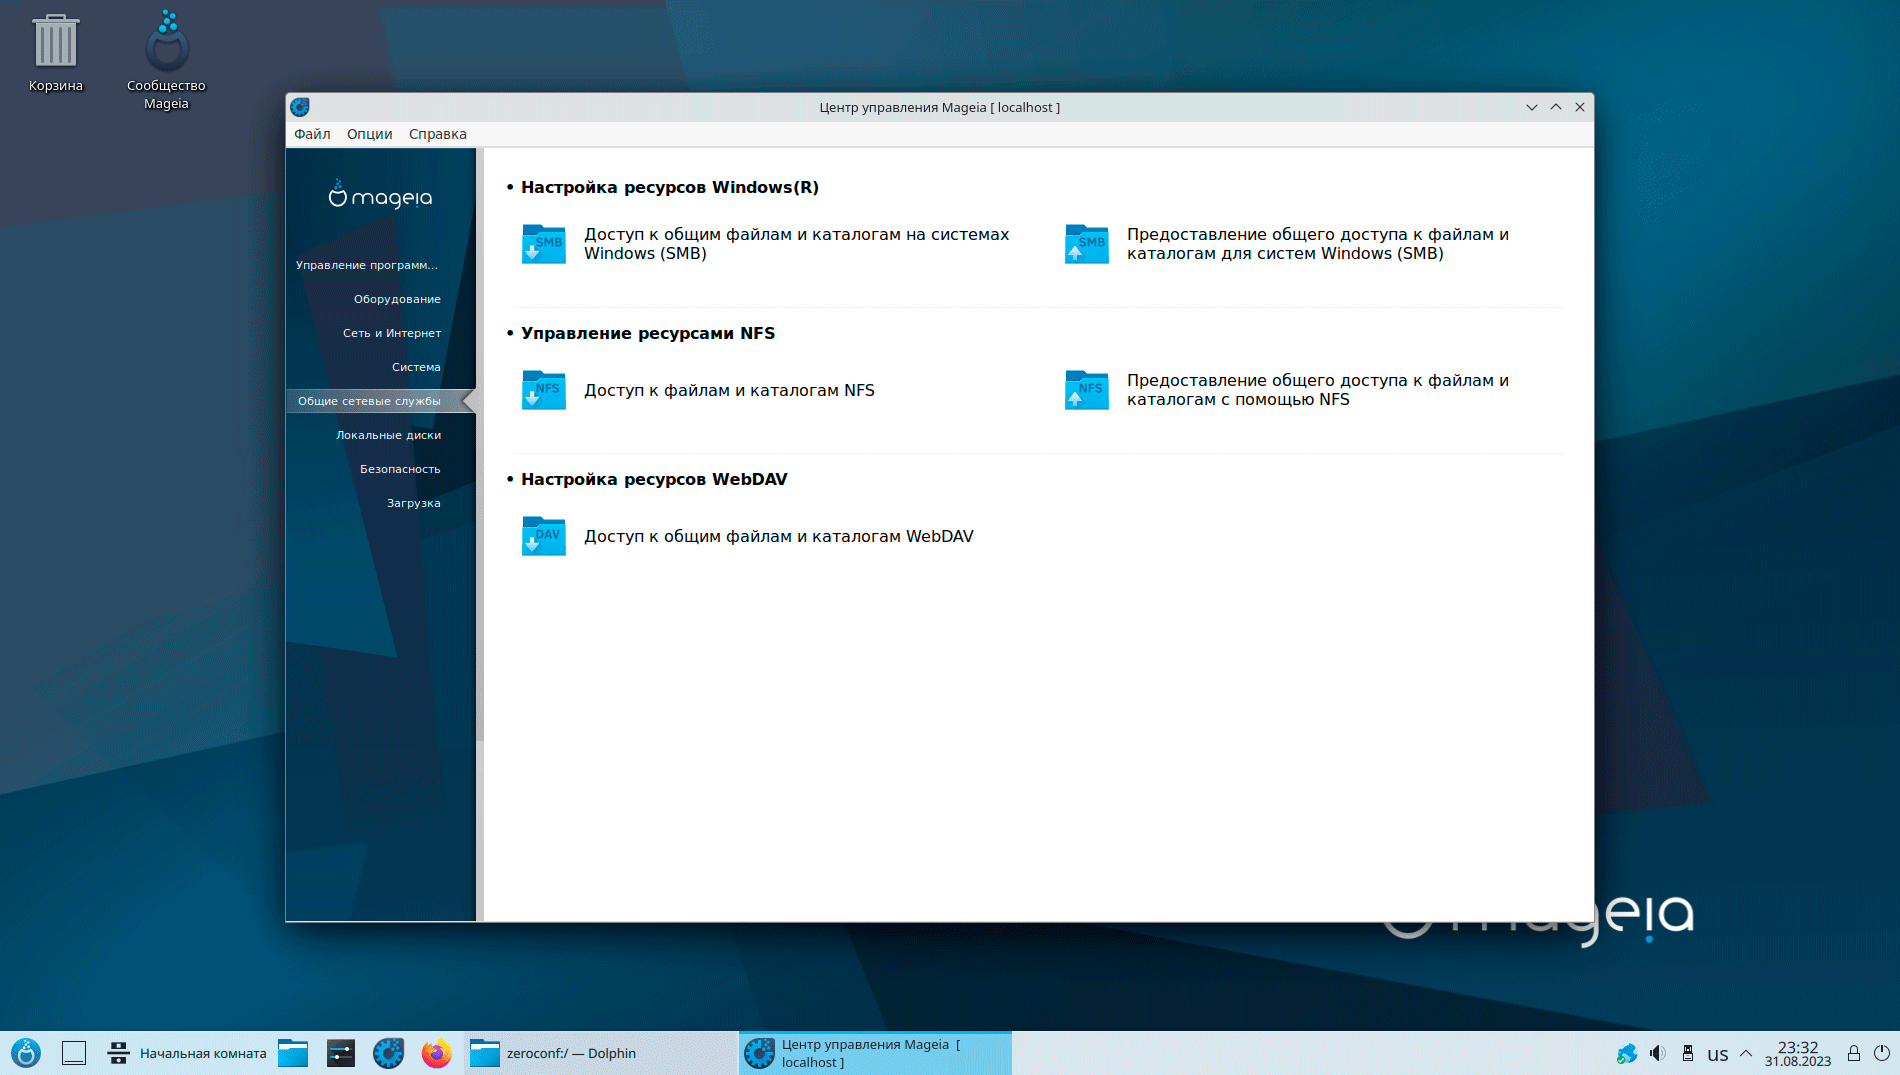Click the show desktop icon in taskbar
1900x1075 pixels.
click(x=74, y=1053)
